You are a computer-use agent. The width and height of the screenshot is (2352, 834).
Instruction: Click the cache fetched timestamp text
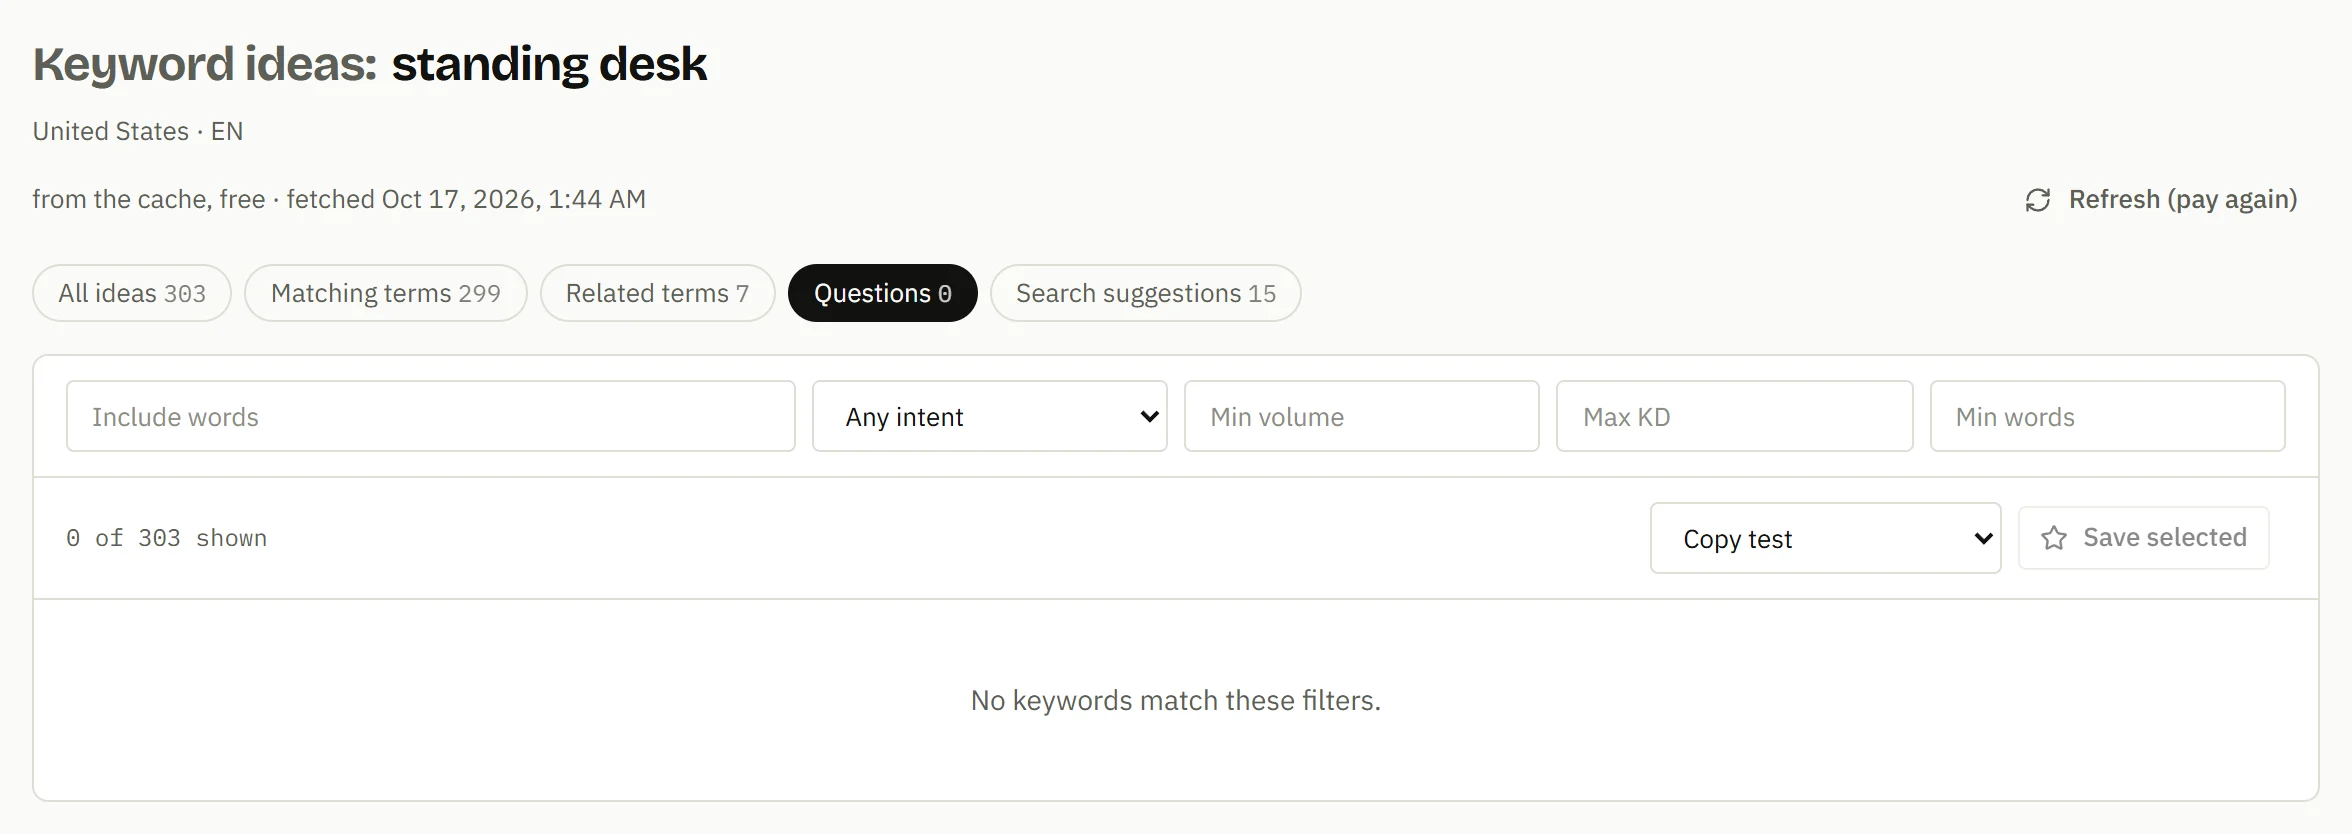(339, 199)
